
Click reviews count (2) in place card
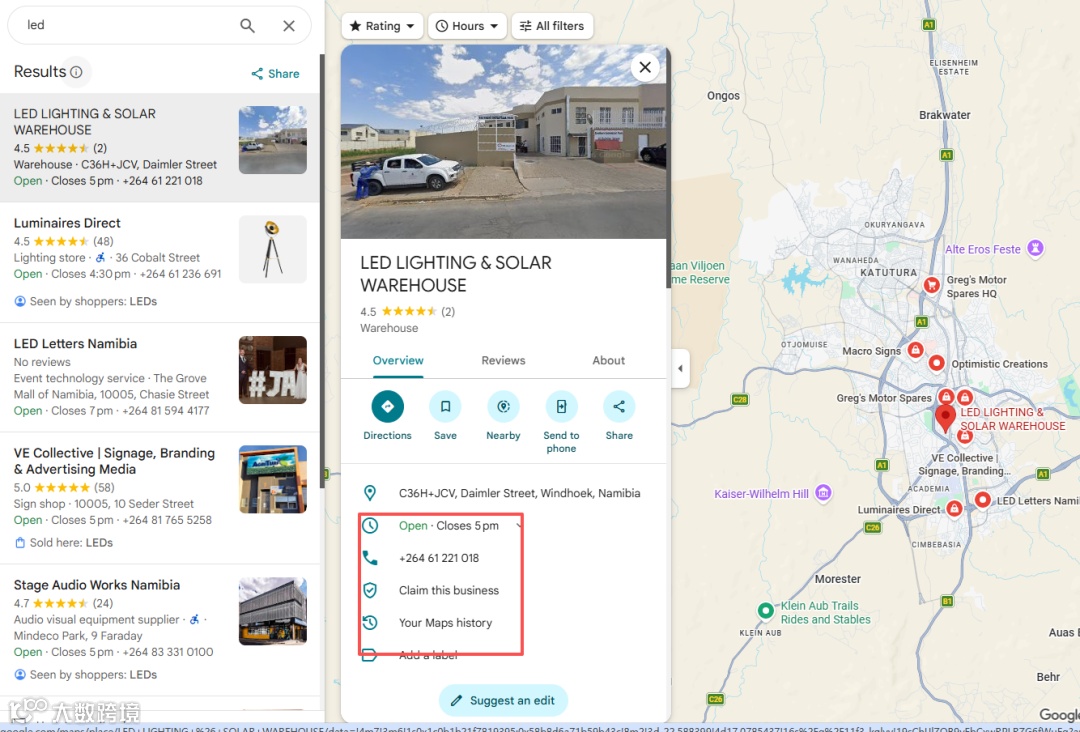[448, 311]
